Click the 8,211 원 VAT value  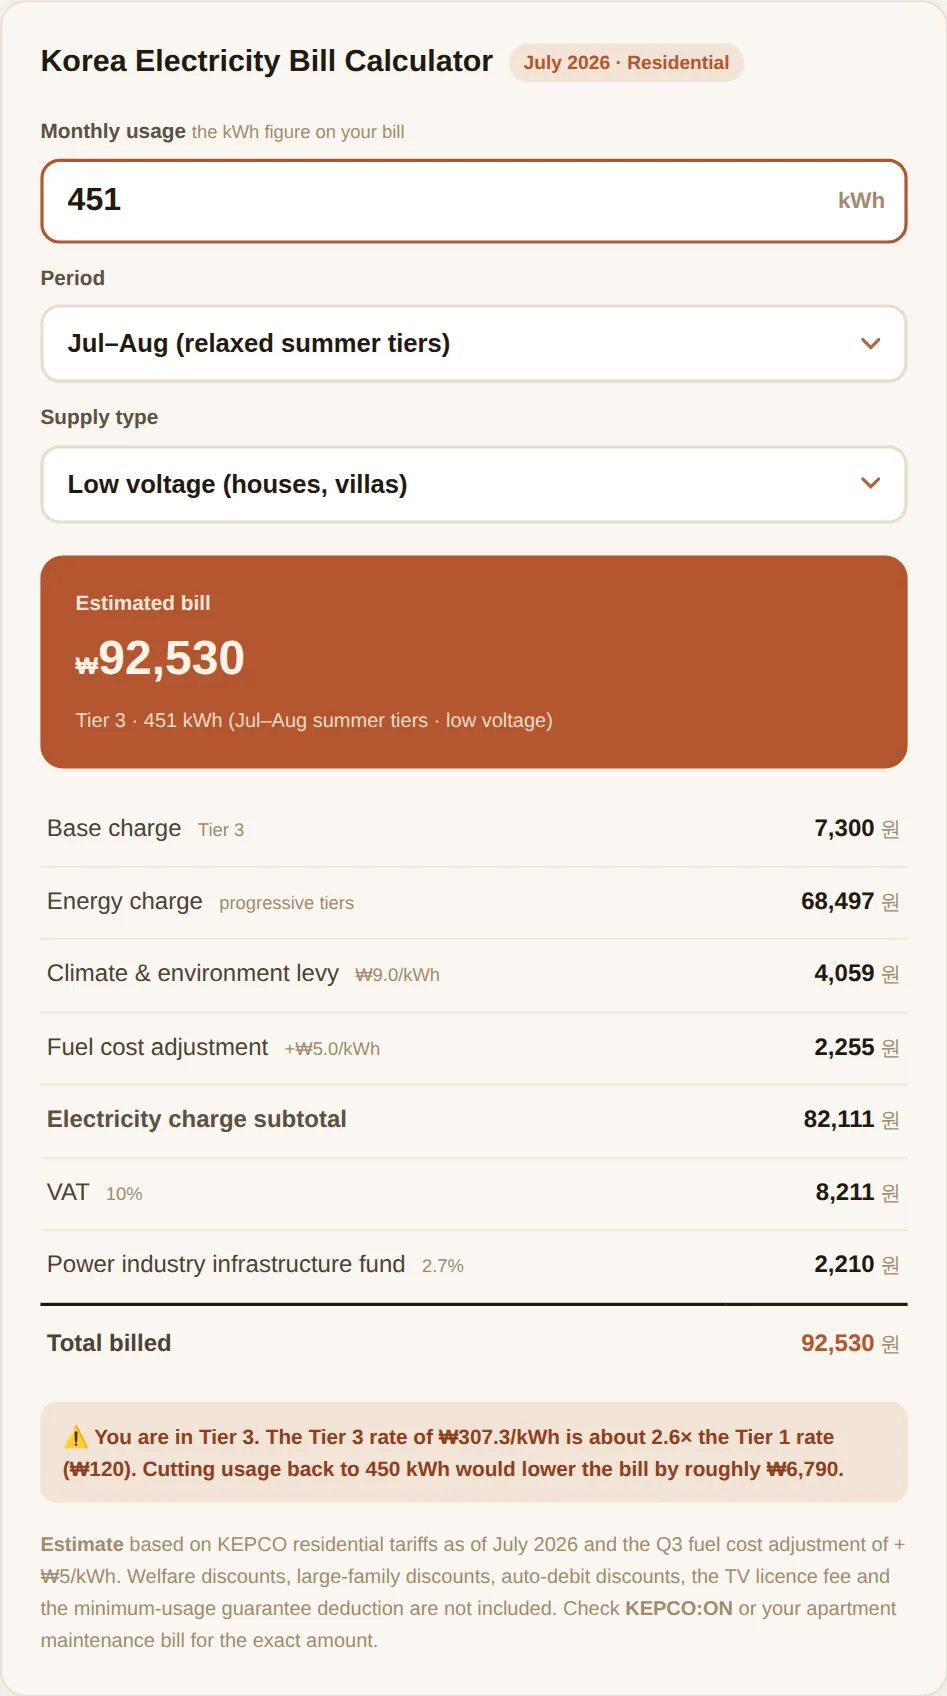857,1193
